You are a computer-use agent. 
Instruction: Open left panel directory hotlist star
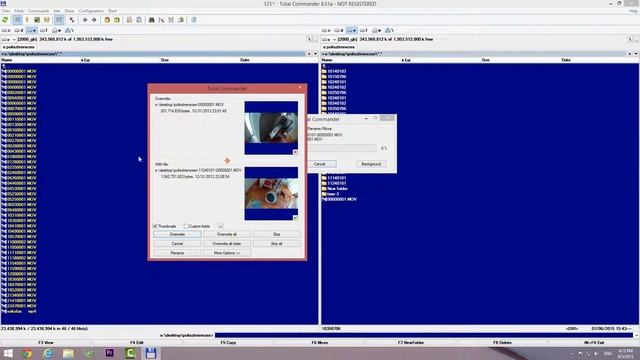[309, 54]
